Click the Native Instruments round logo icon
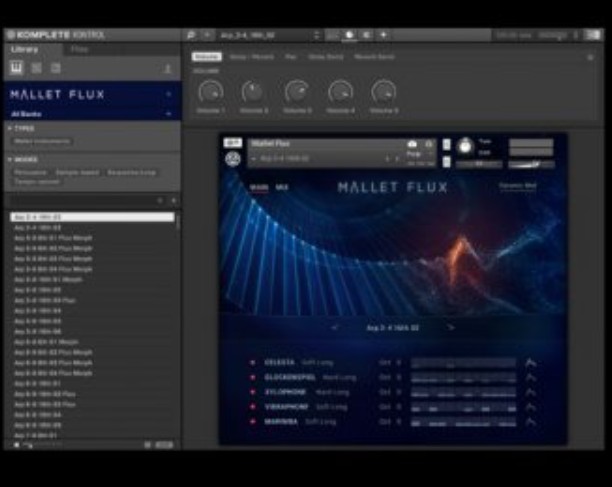 click(x=233, y=159)
